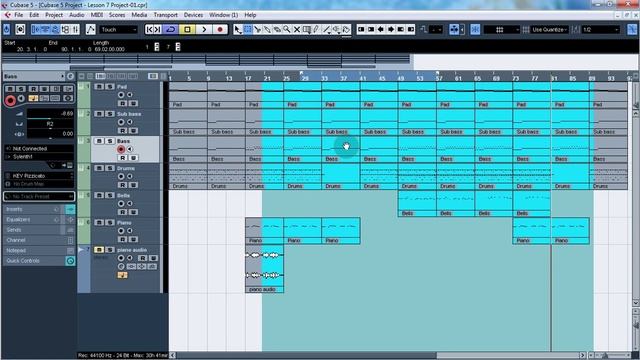Viewport: 640px width, 360px height.
Task: Open the Audio menu
Action: point(76,15)
